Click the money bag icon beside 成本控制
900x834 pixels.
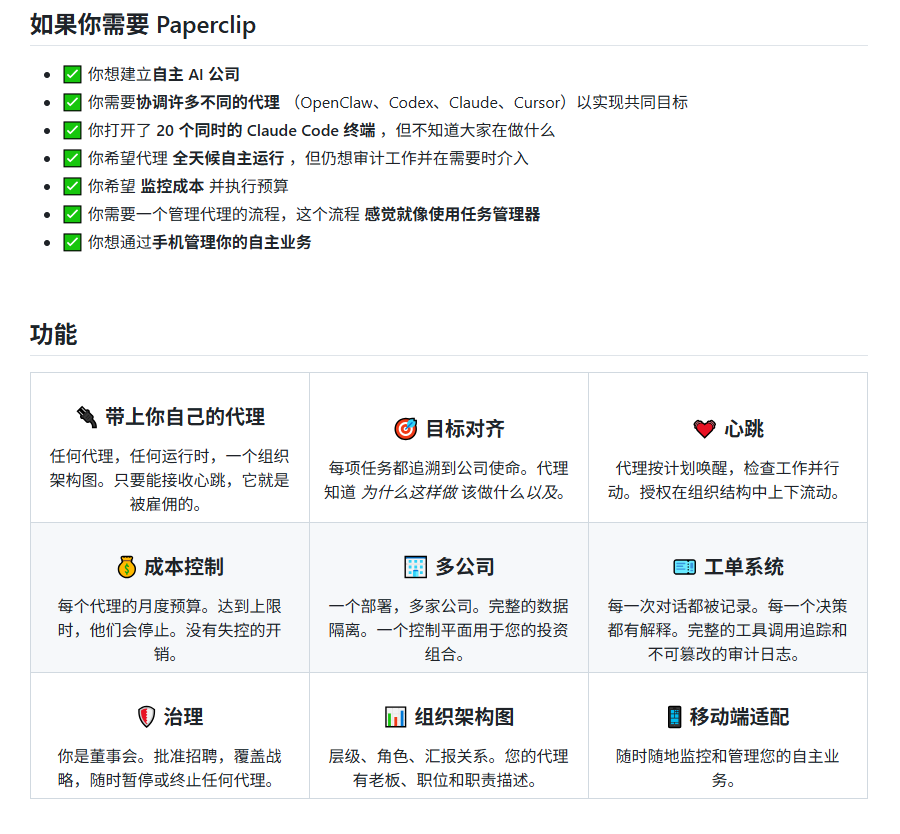pos(126,567)
